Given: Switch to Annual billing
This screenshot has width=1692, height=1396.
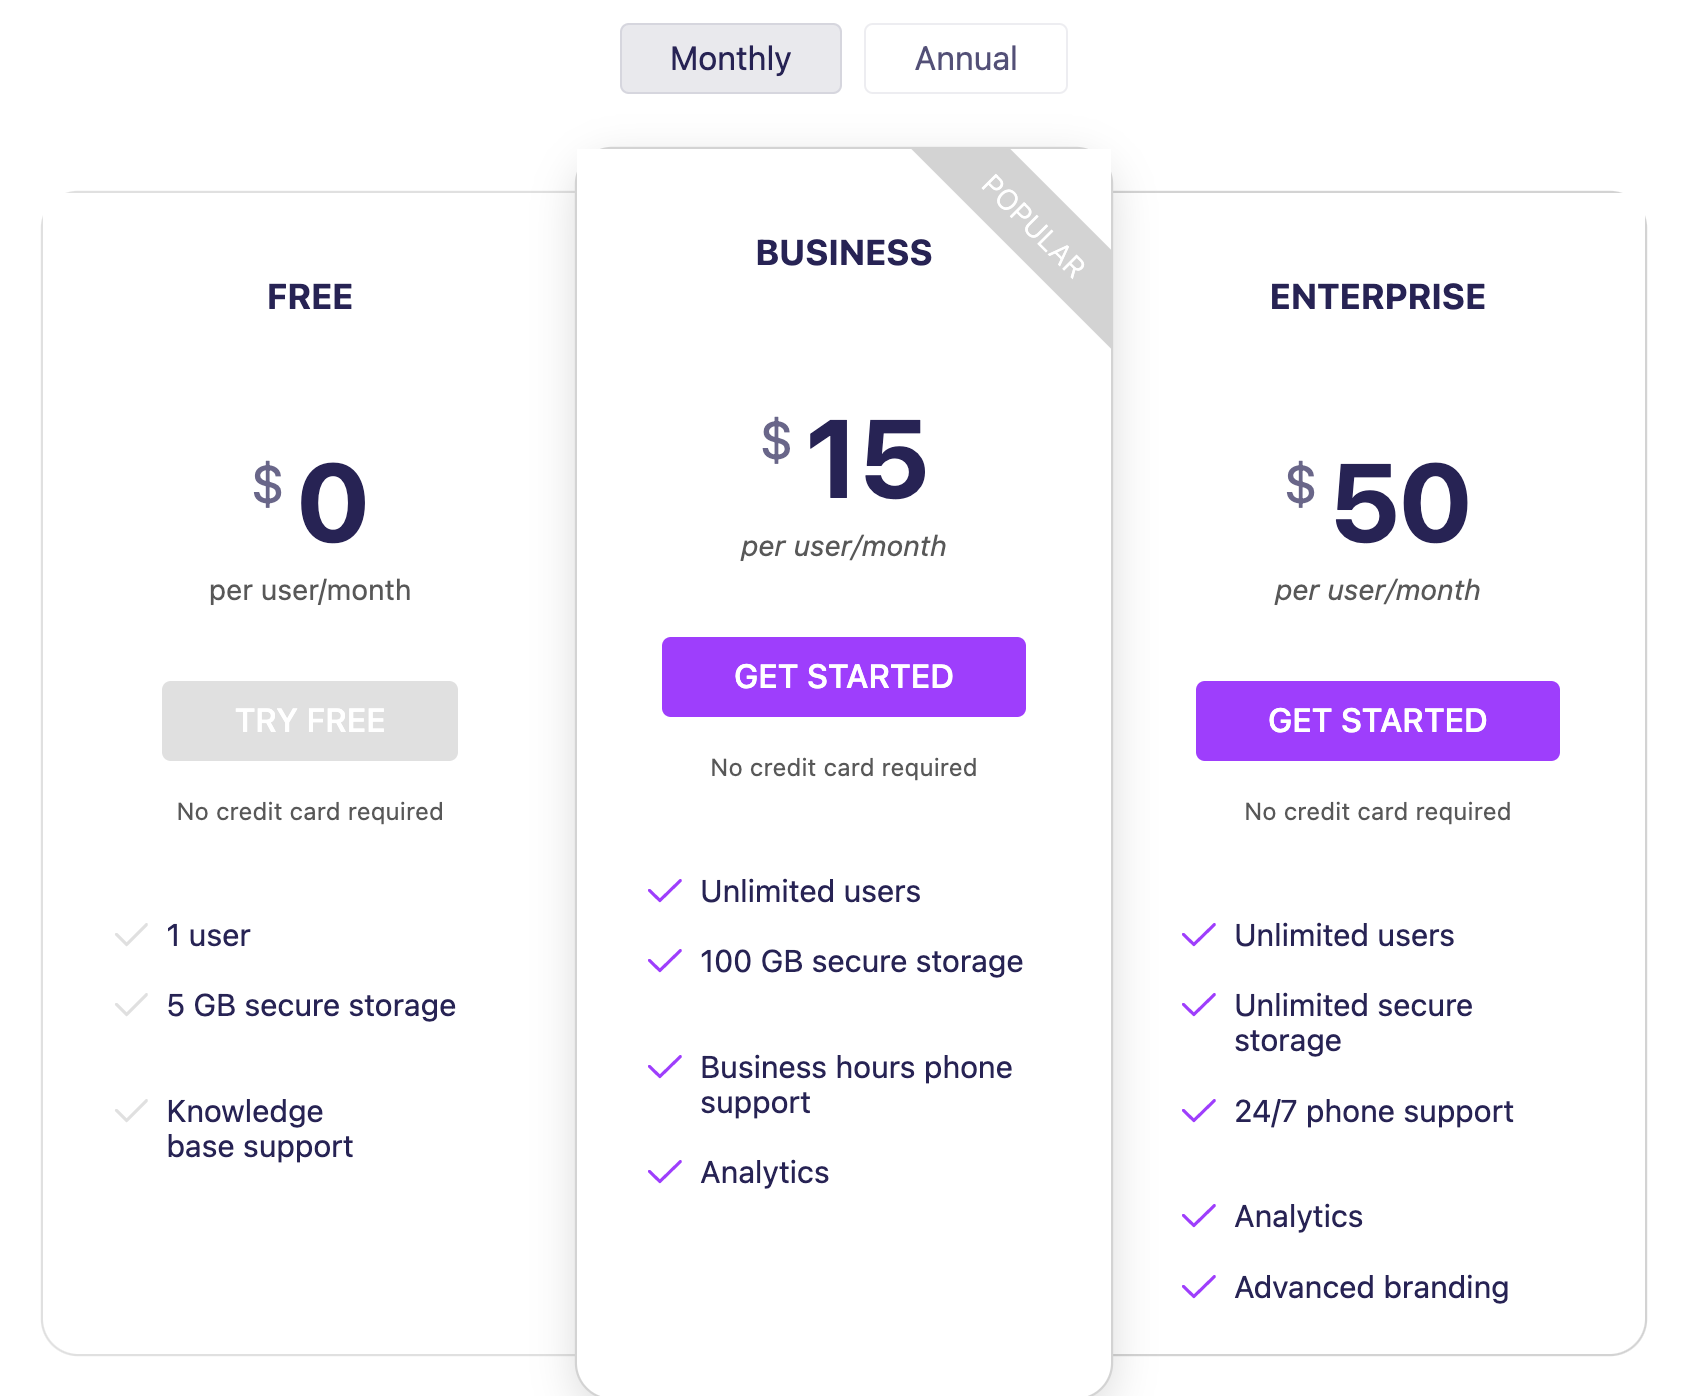Looking at the screenshot, I should (x=965, y=59).
